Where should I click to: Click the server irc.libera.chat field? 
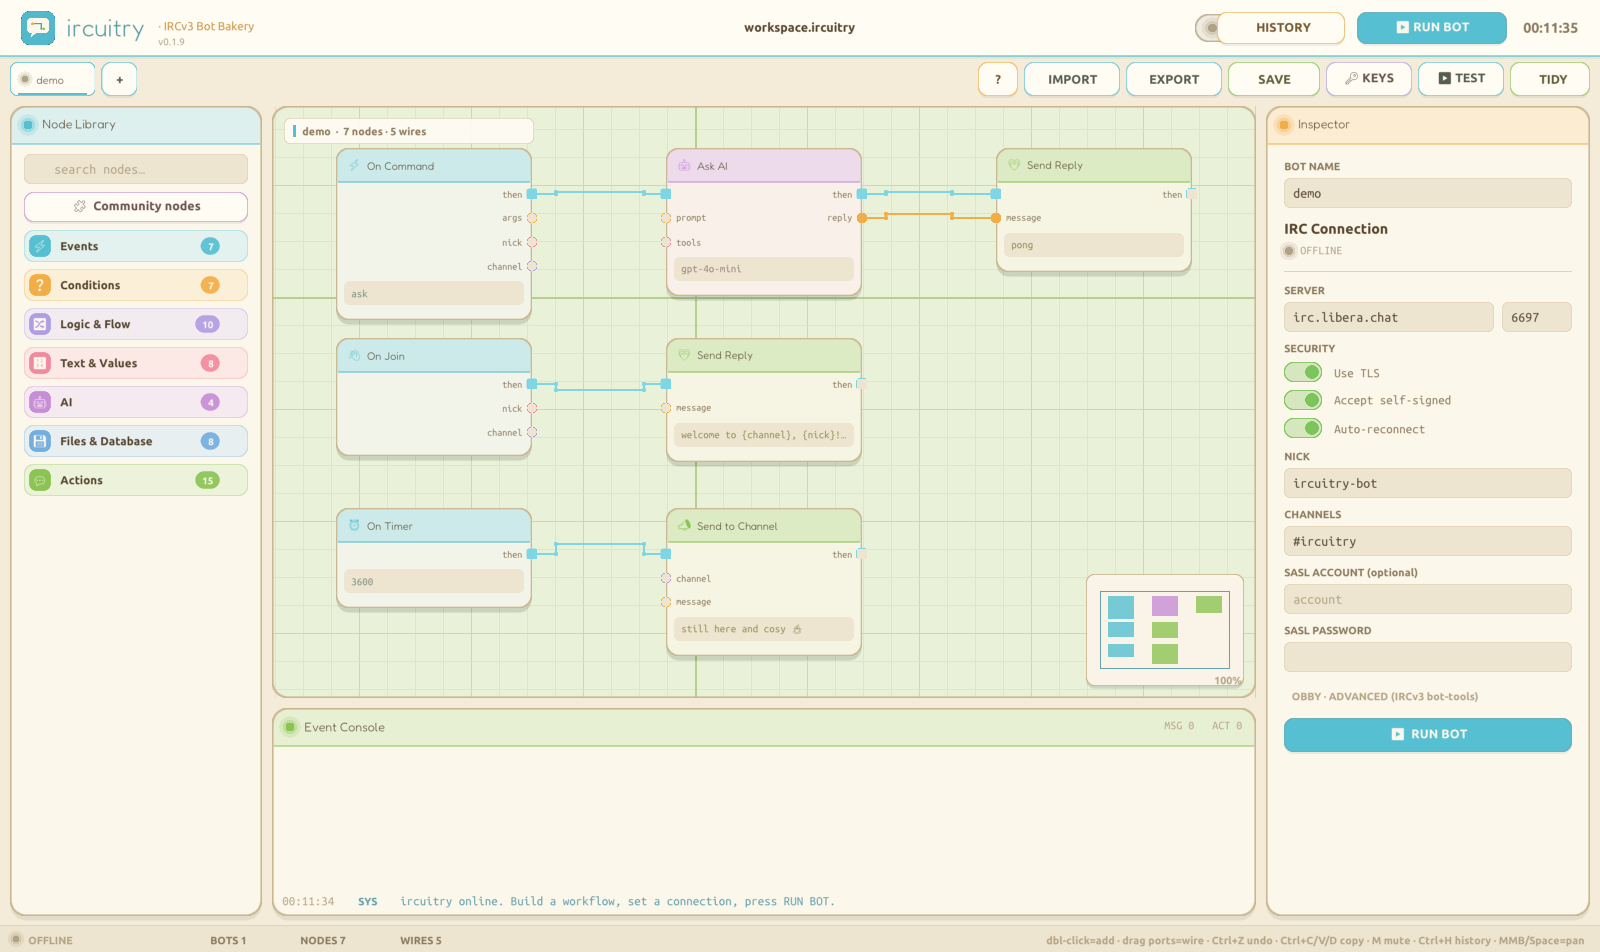pos(1389,317)
